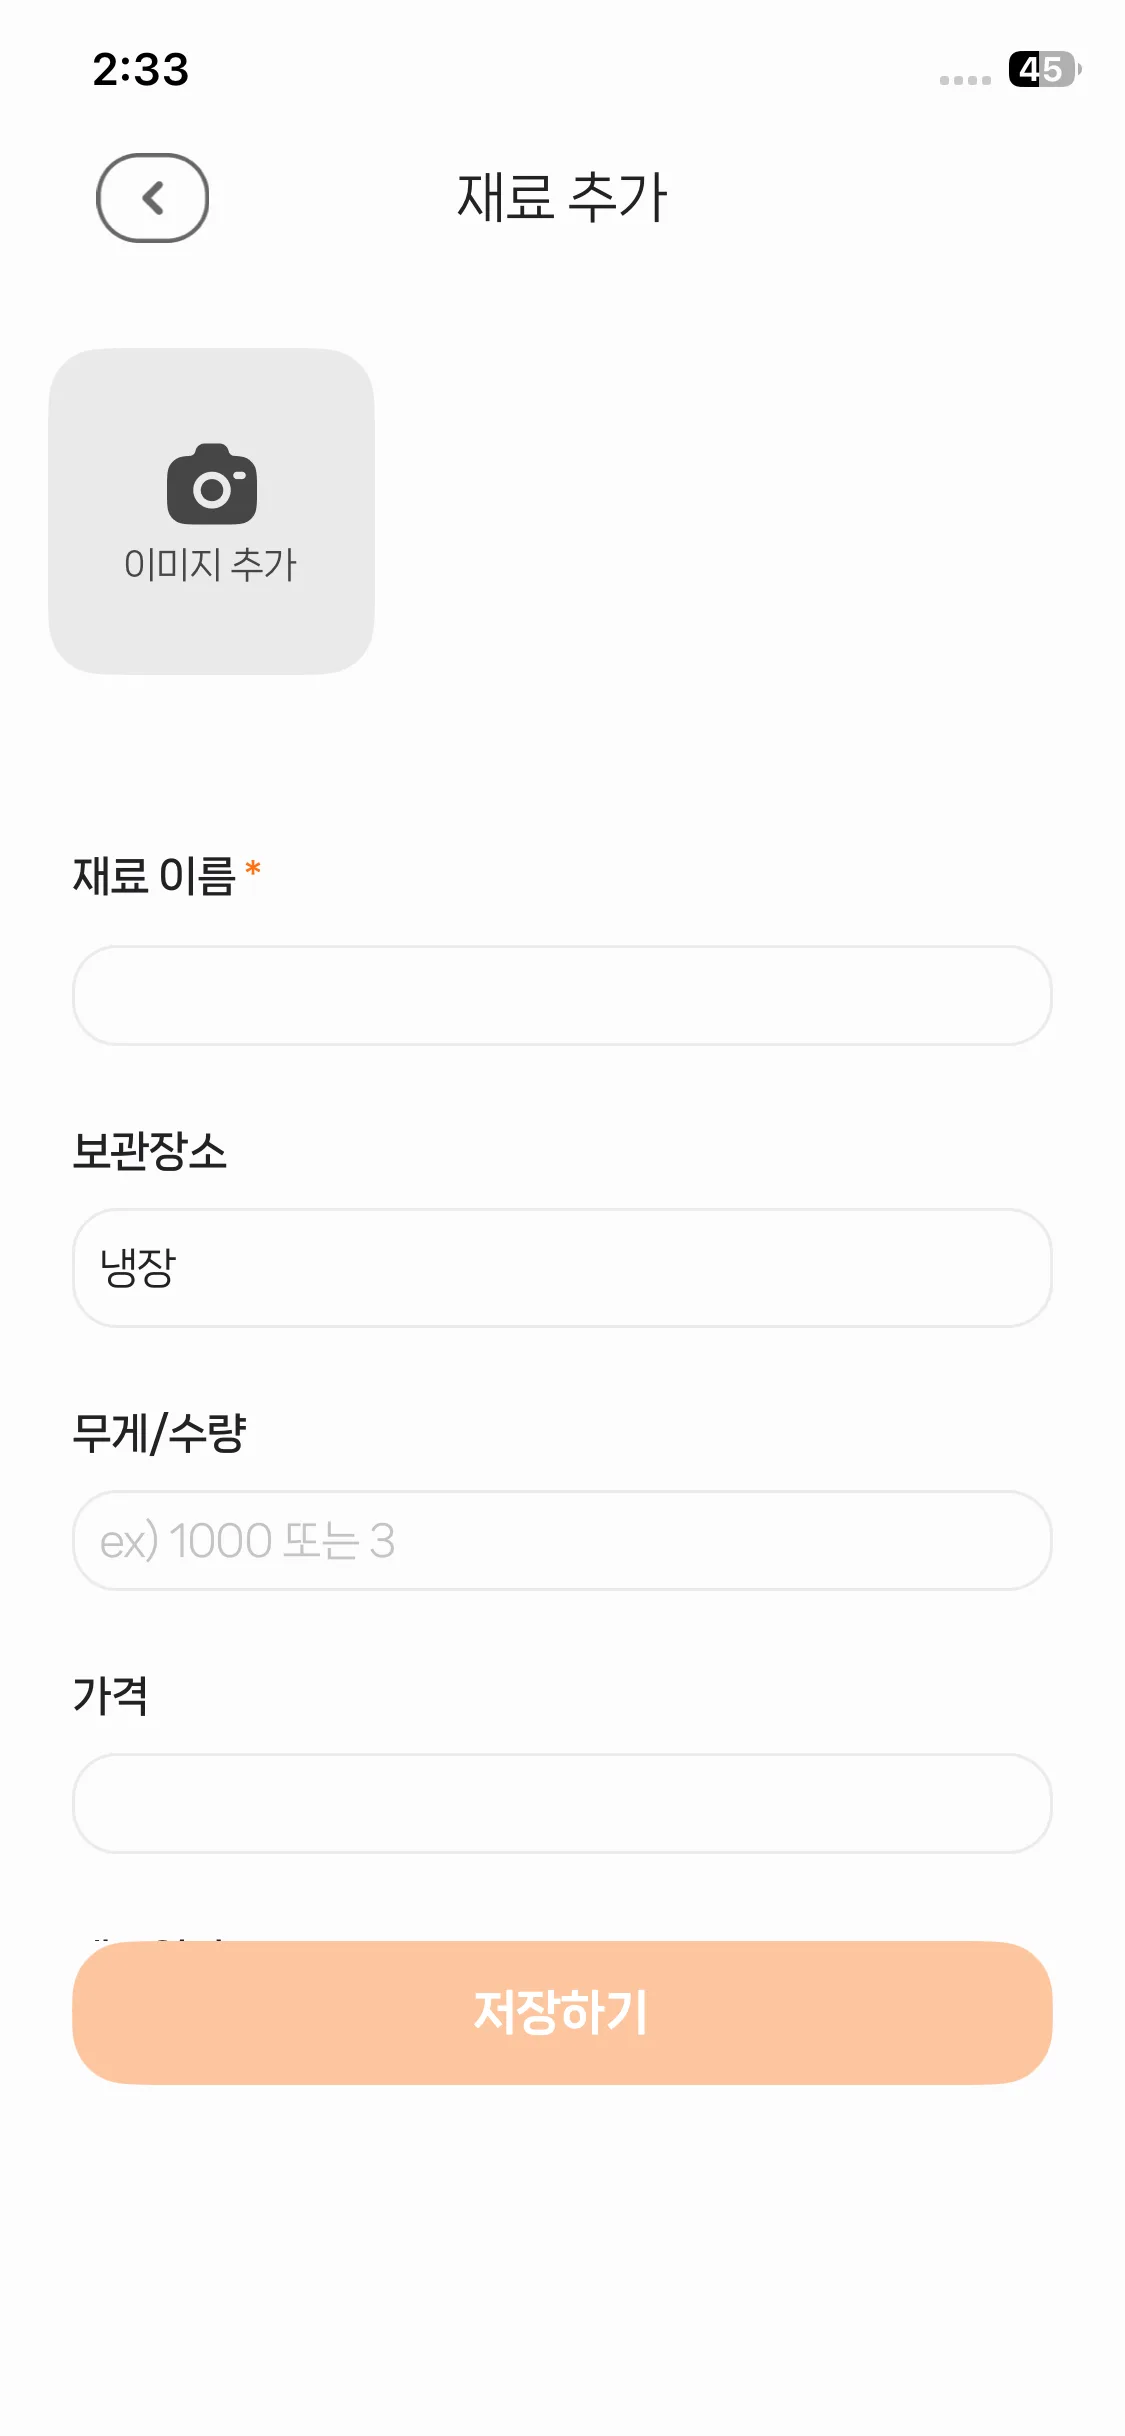Tap the '냉장' selected storage value

tap(138, 1268)
